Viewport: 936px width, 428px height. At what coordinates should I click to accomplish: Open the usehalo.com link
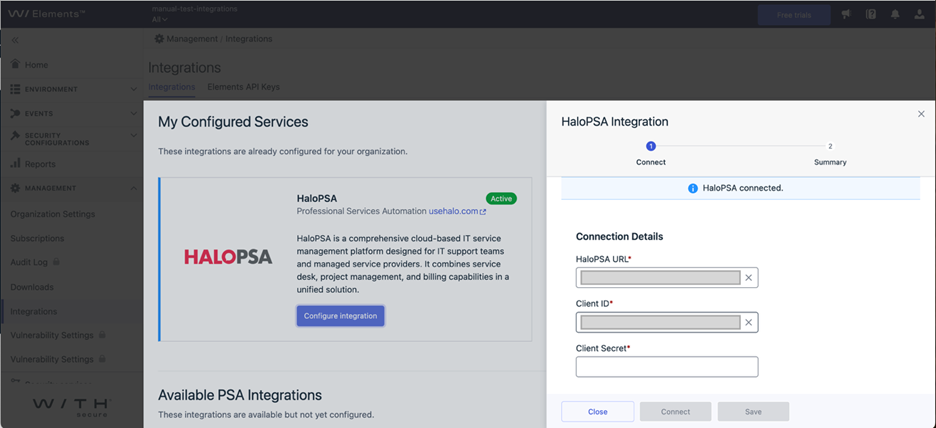(454, 211)
